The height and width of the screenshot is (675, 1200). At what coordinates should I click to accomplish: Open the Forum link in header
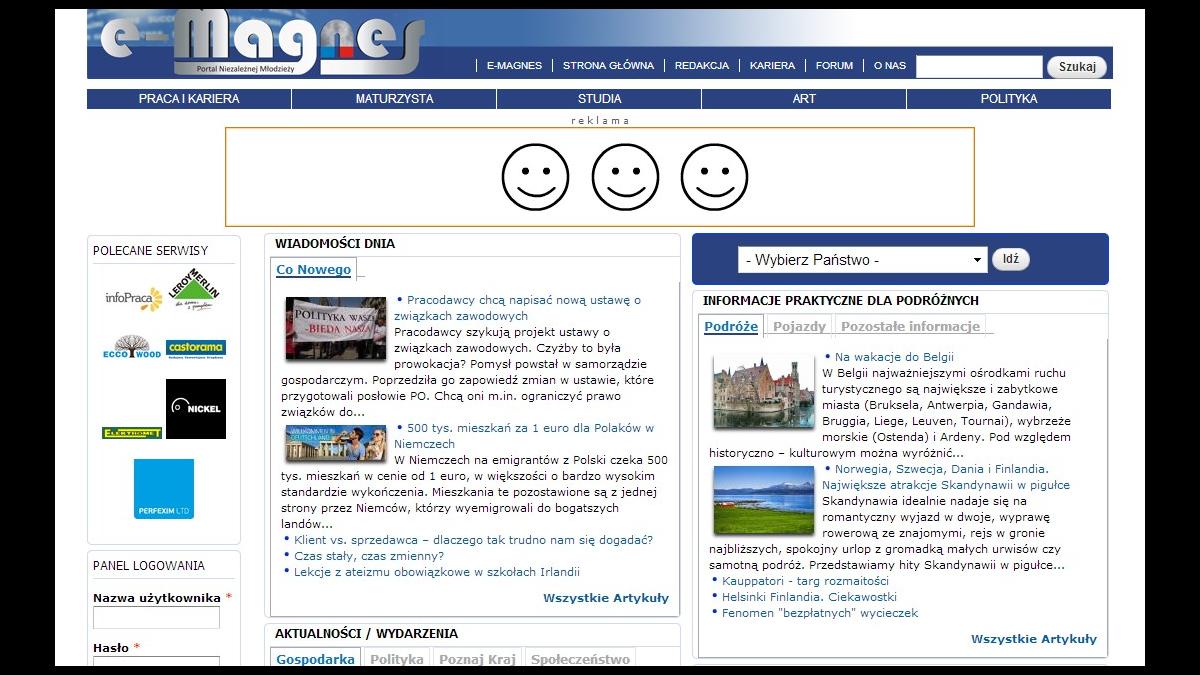pos(834,66)
